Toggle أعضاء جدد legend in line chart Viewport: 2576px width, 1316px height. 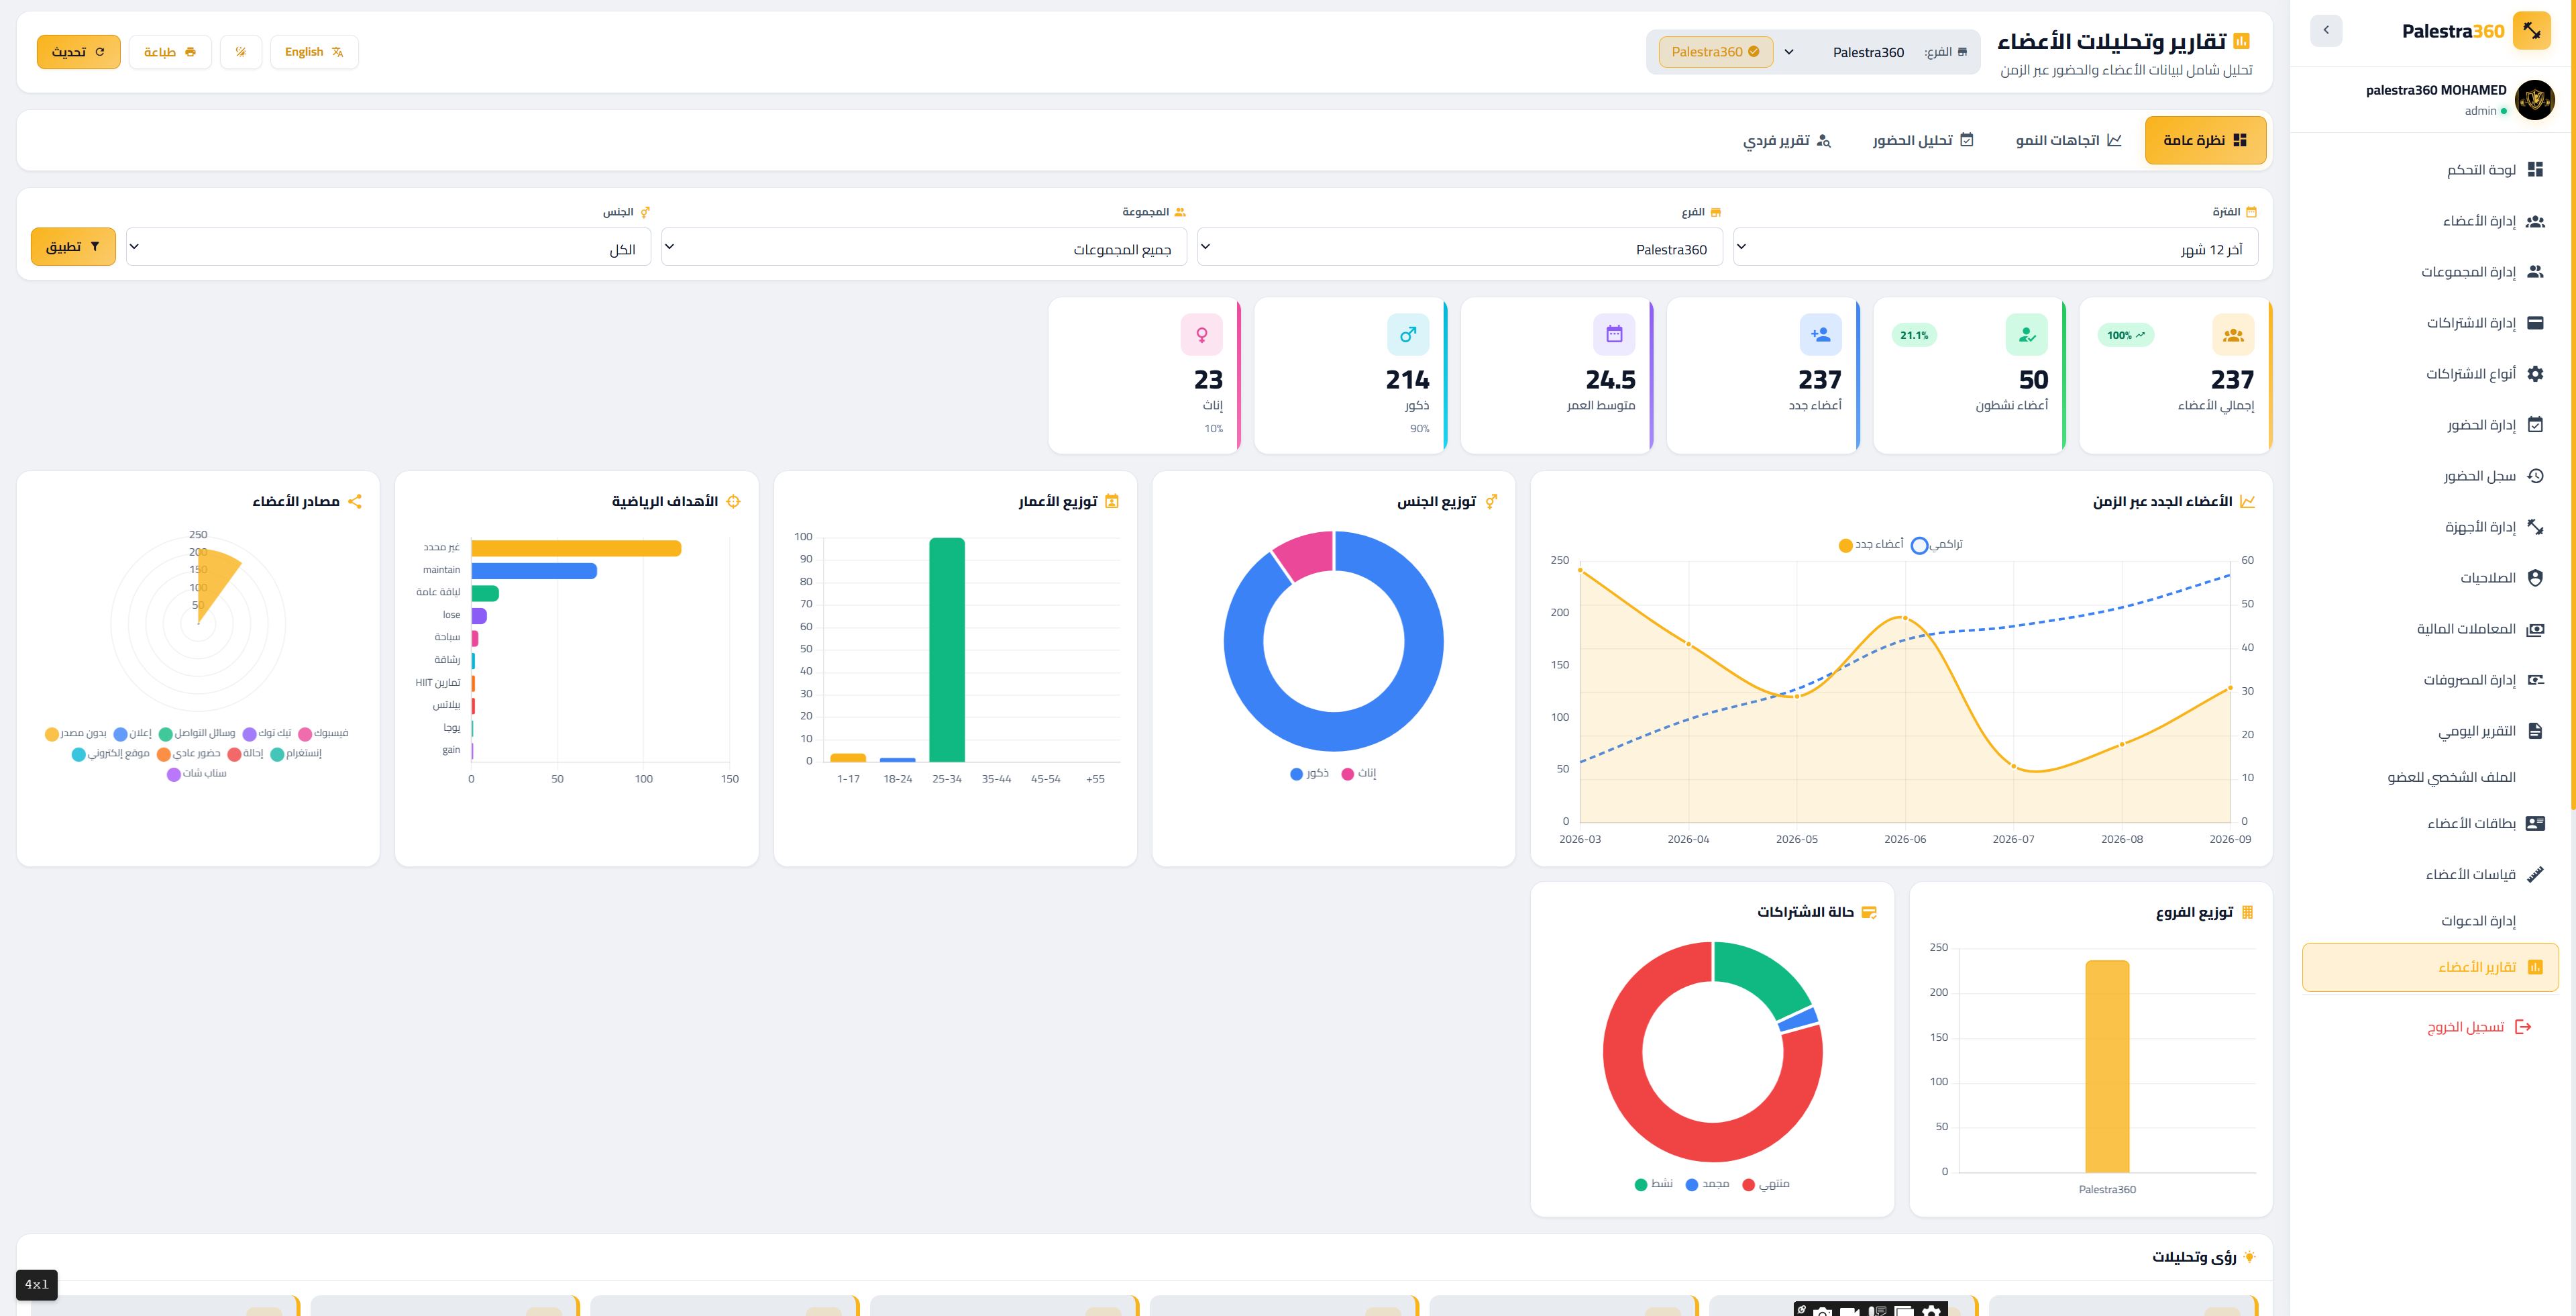pyautogui.click(x=1870, y=545)
